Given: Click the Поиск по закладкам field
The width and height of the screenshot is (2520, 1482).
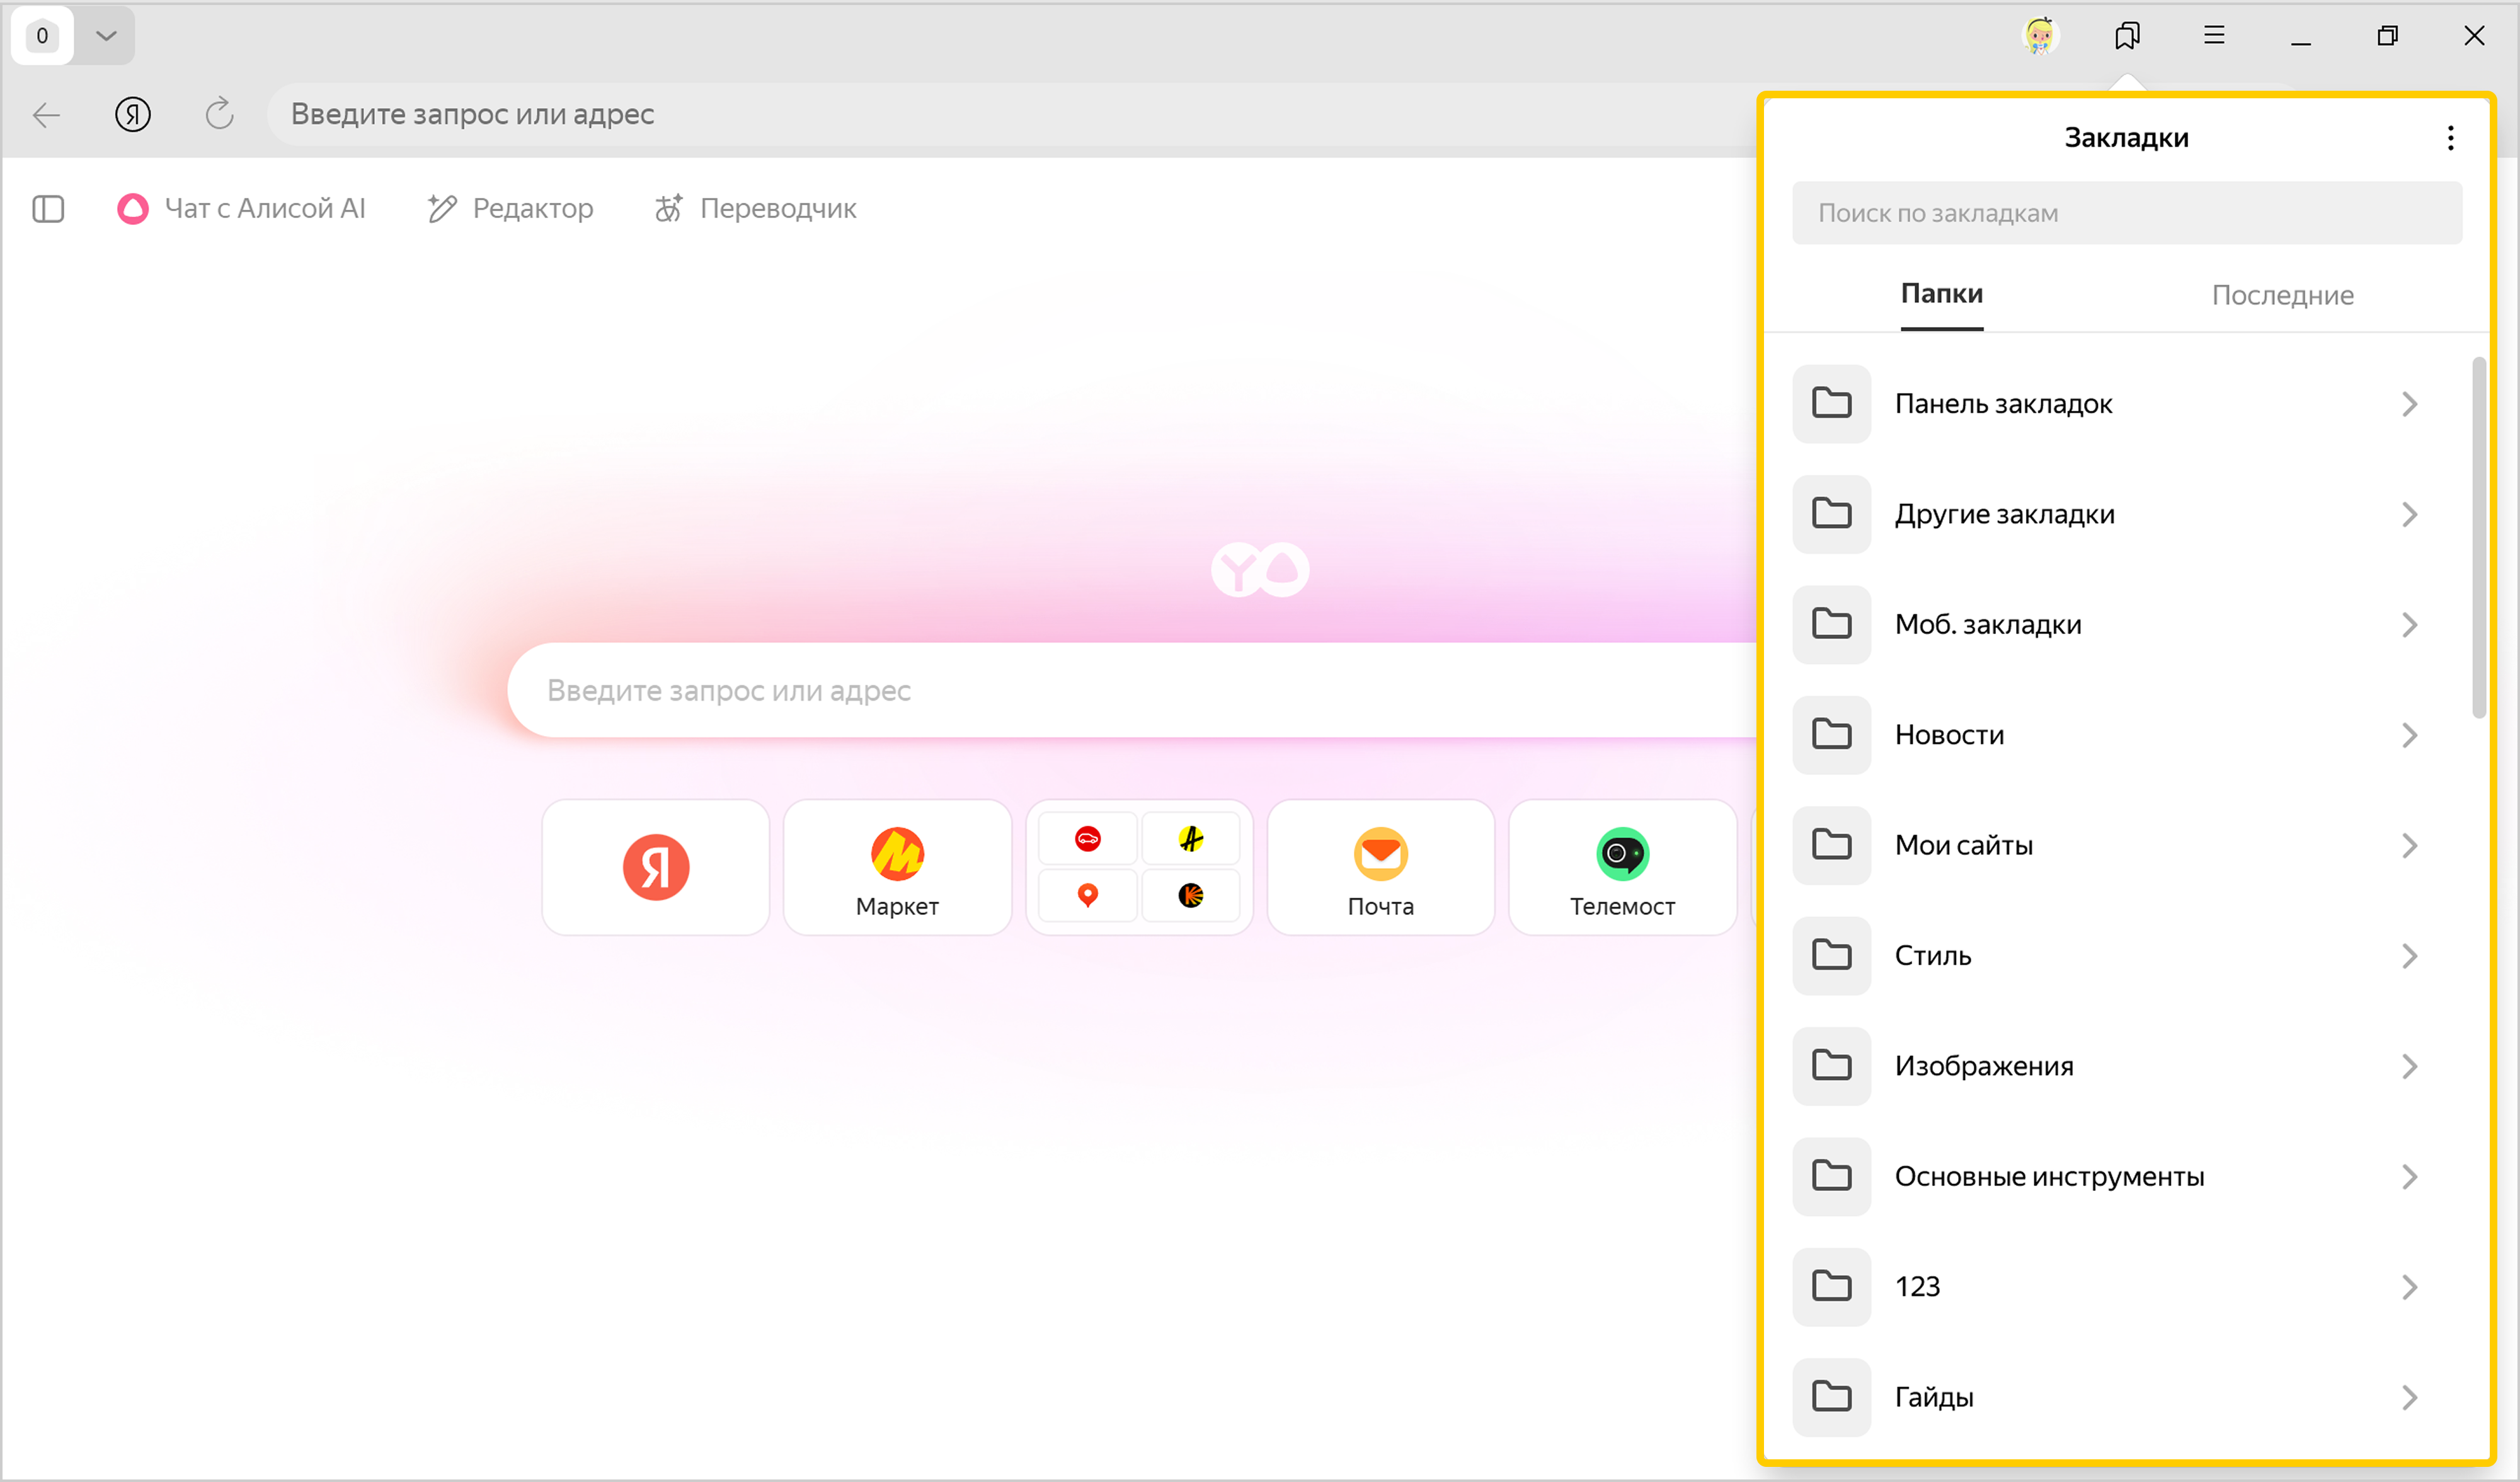Looking at the screenshot, I should 2126,213.
